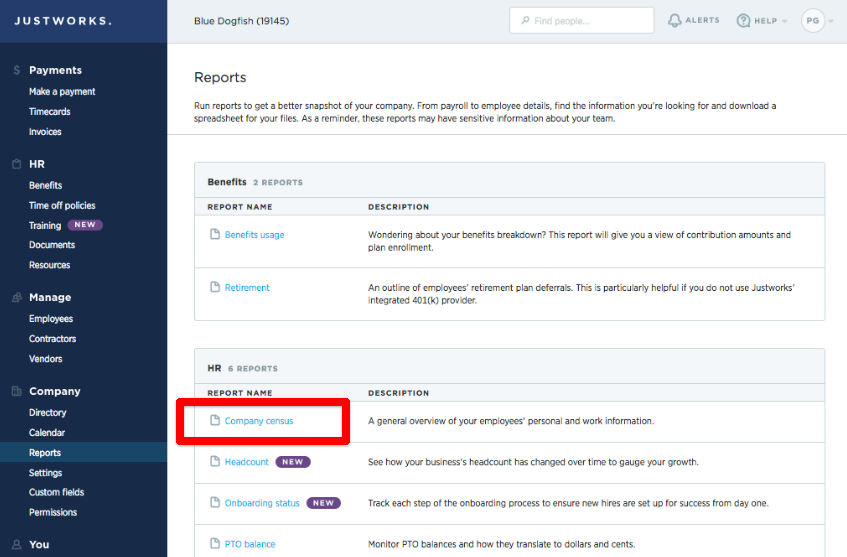Open Settings in sidebar

click(45, 473)
